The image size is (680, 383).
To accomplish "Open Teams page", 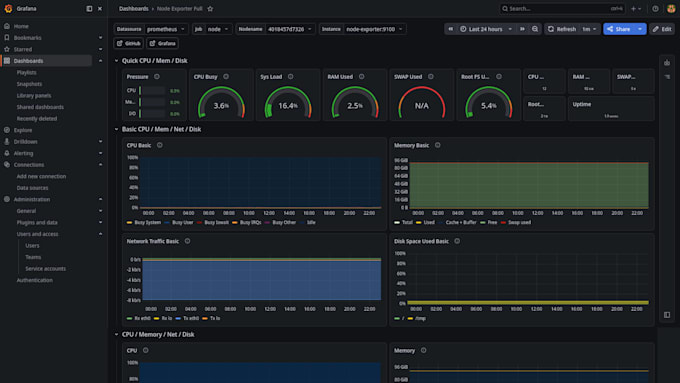I will click(33, 257).
